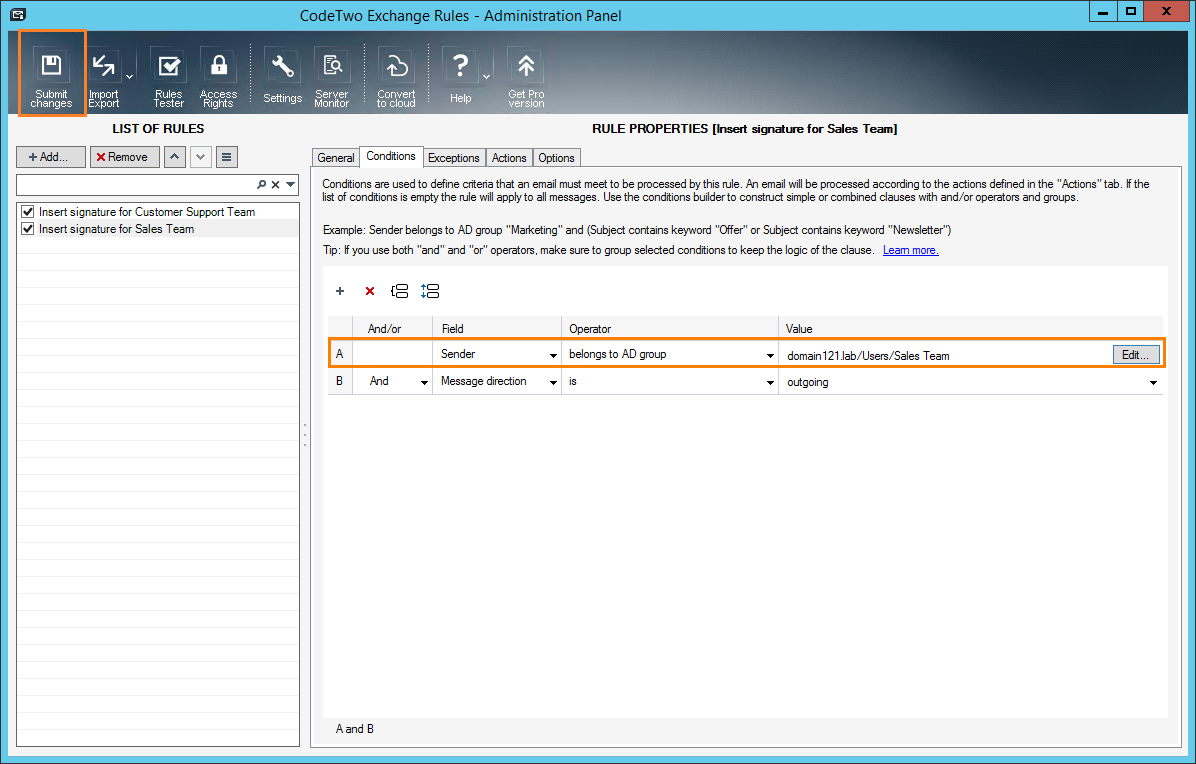Click the And/or column header
The image size is (1196, 764).
(x=392, y=329)
